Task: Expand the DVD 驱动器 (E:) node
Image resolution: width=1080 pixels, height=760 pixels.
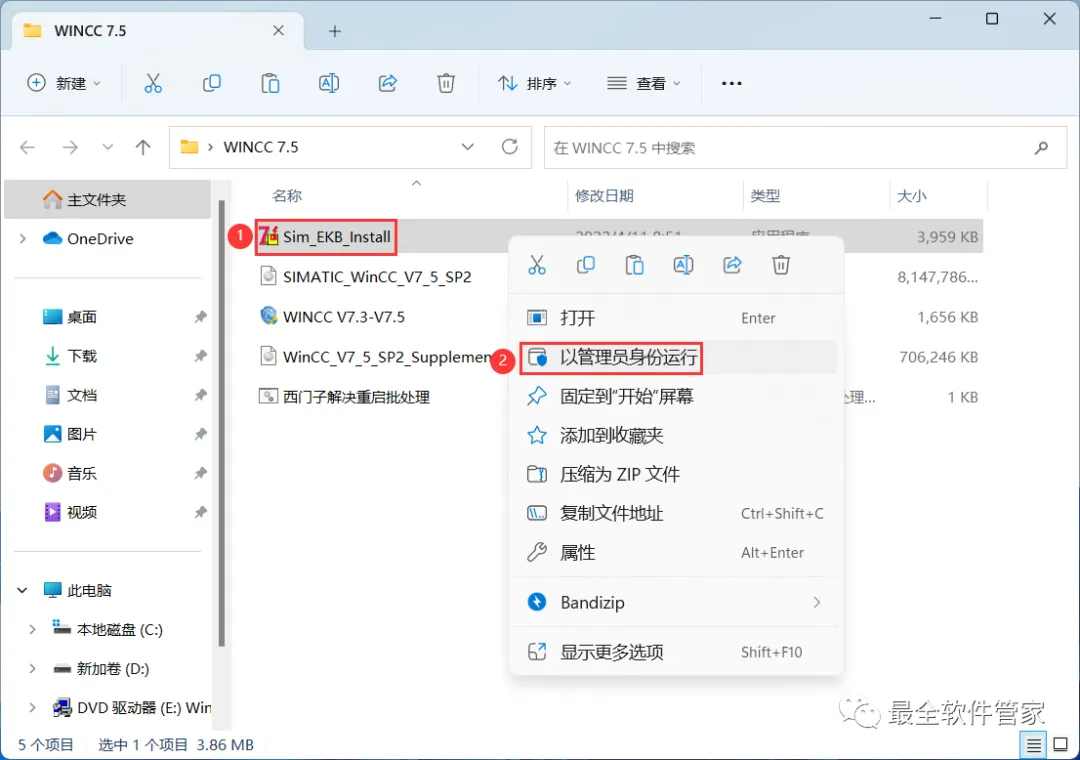Action: [32, 708]
